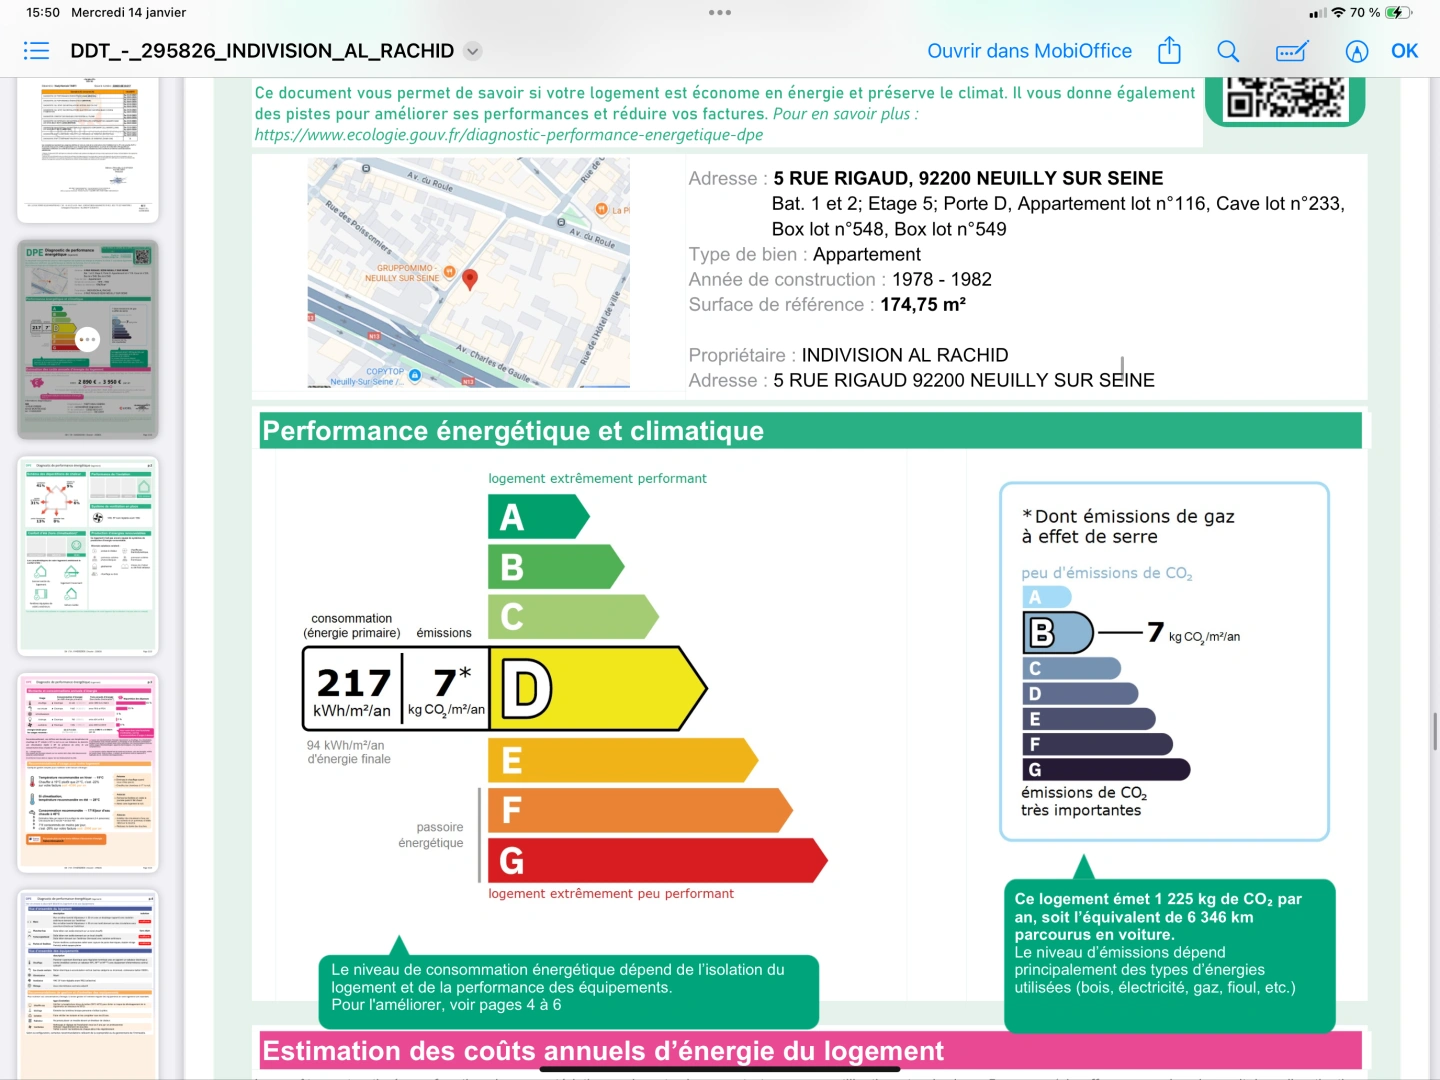Click the 'Dont émissions de gaz à effet de serre' title
1440x1080 pixels.
tap(1128, 526)
